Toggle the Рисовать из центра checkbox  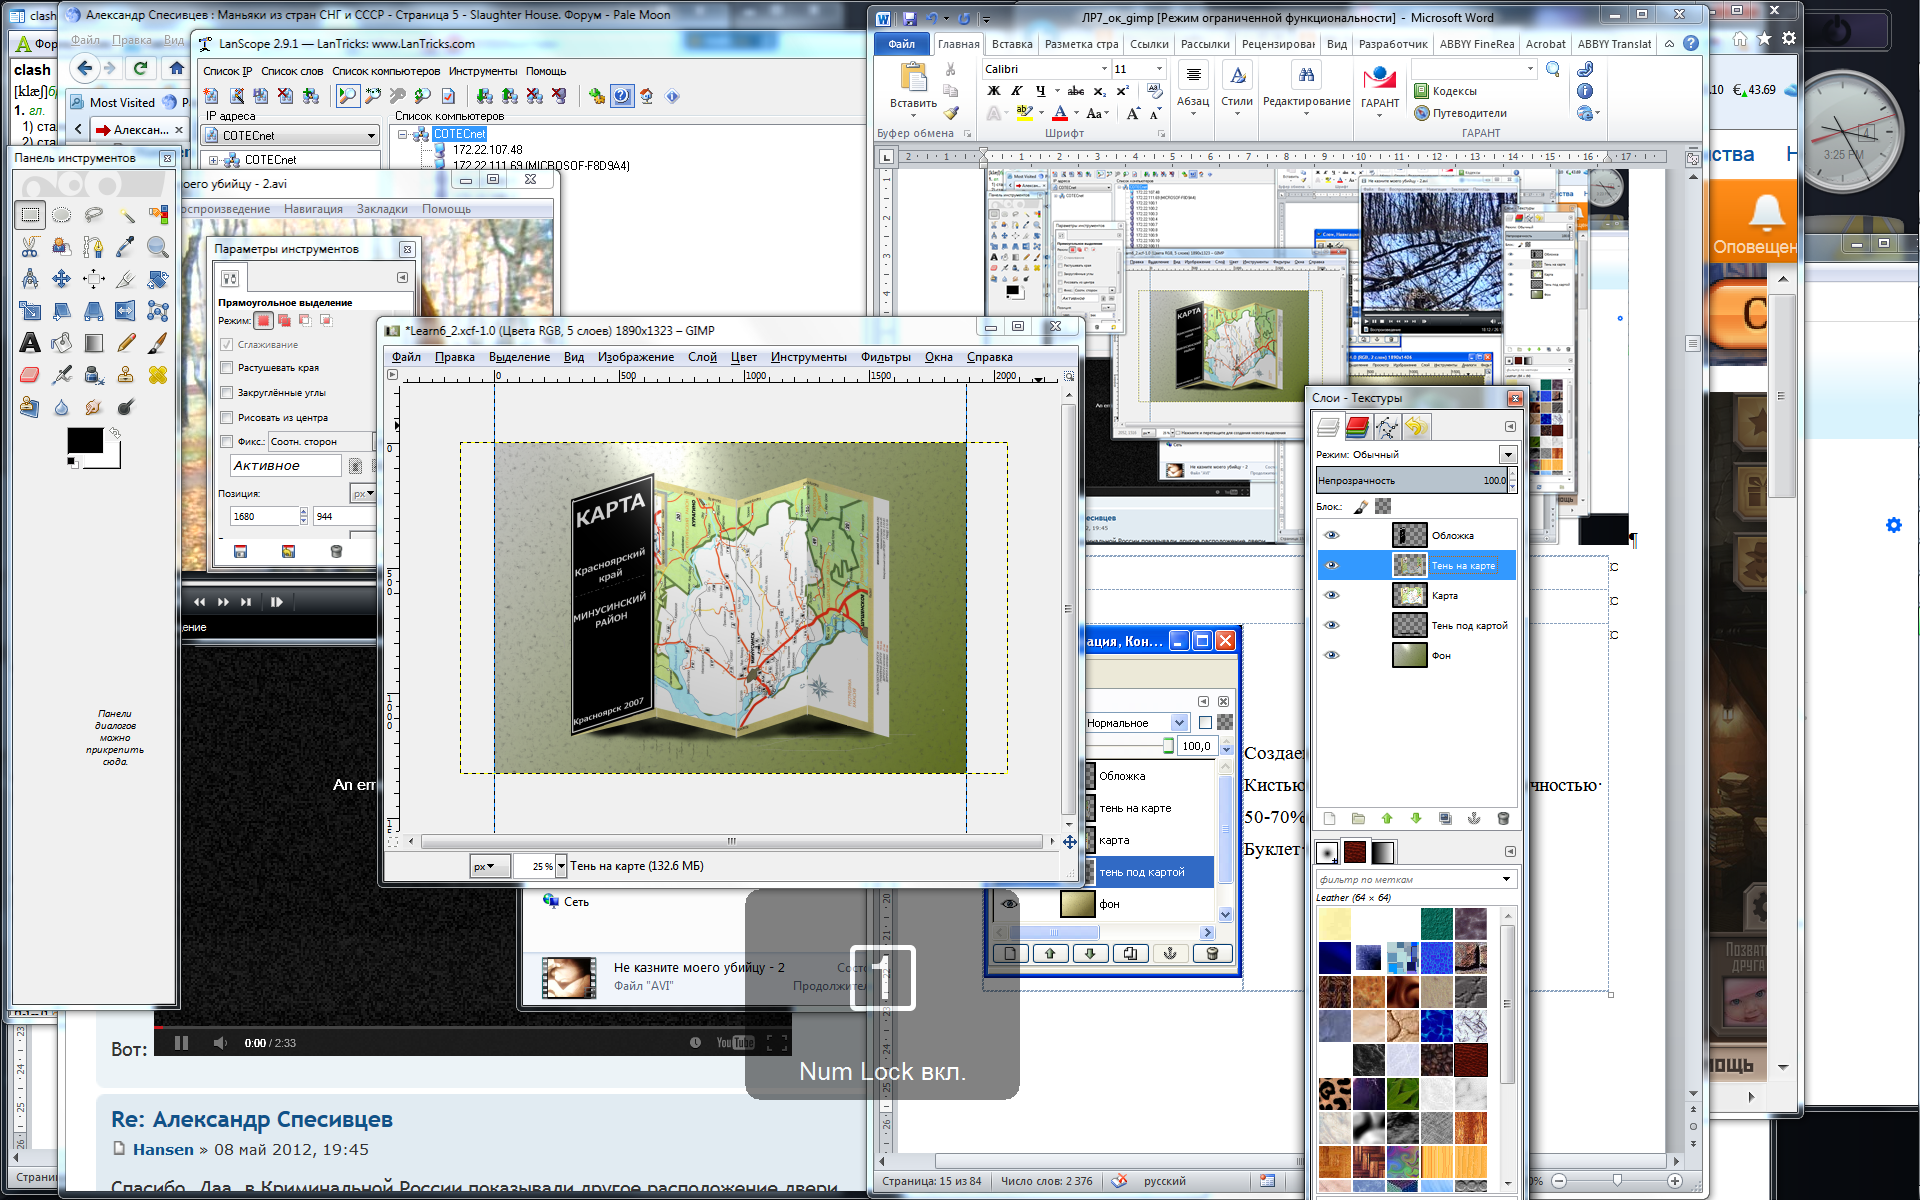click(x=226, y=418)
